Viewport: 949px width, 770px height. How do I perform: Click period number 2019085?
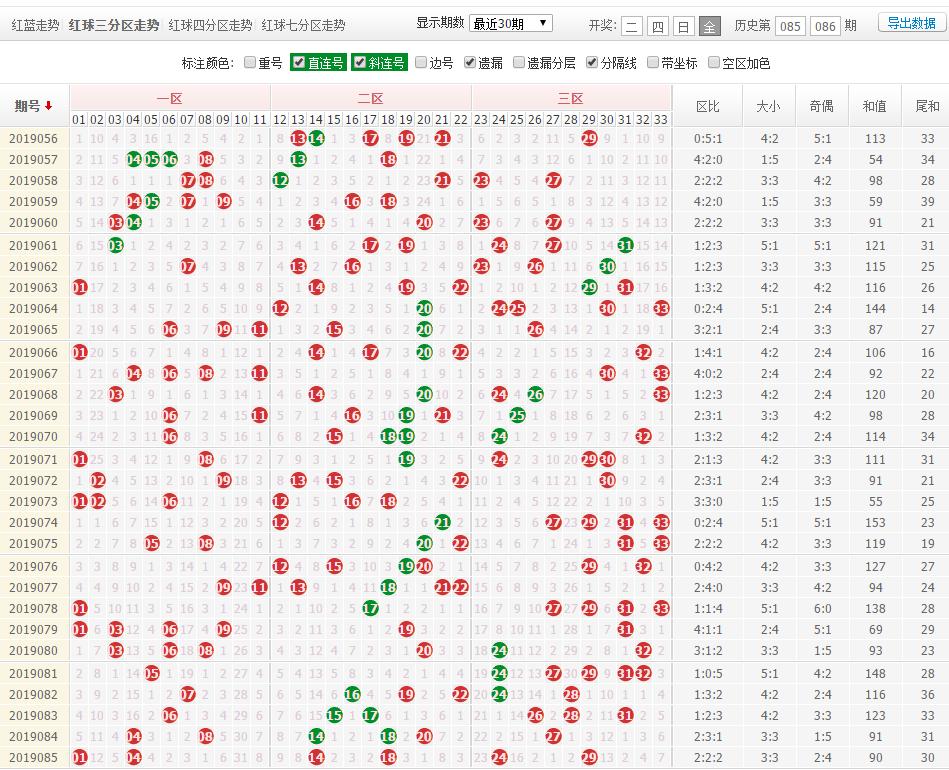coord(33,757)
